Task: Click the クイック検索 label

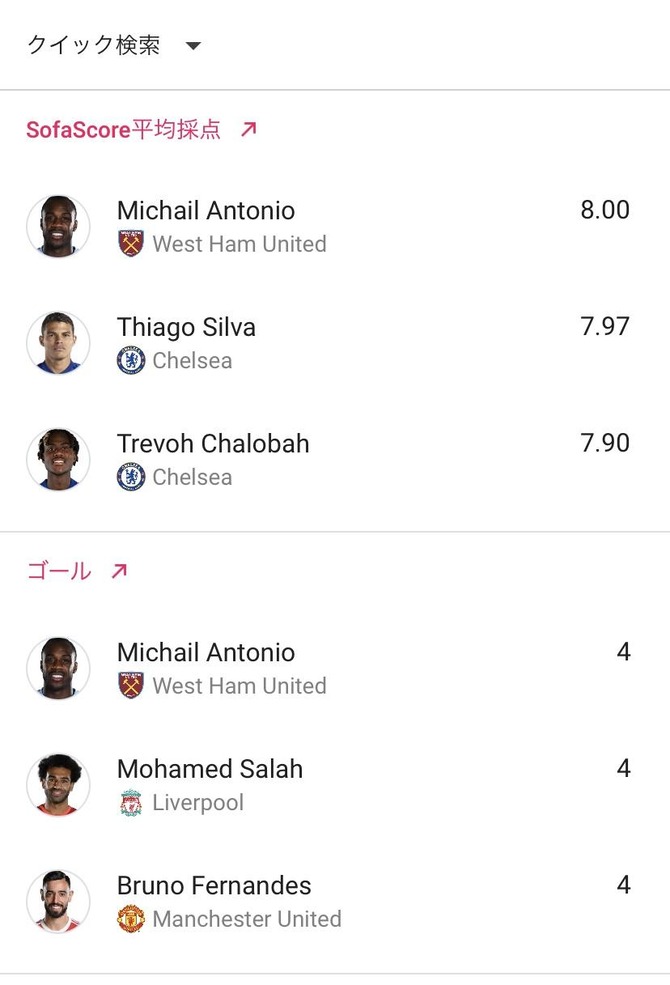Action: [x=93, y=45]
